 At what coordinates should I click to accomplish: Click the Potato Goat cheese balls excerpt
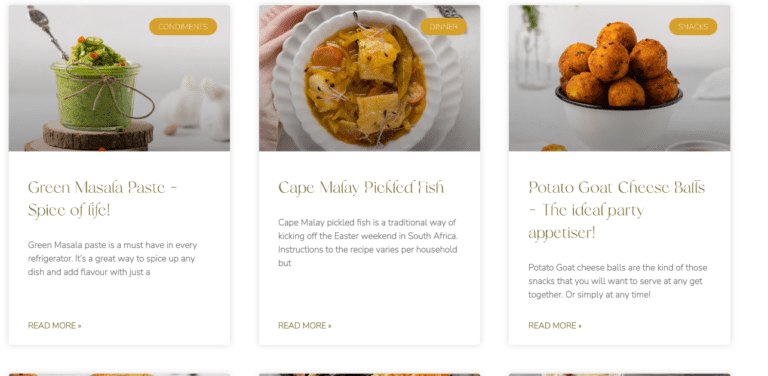pyautogui.click(x=618, y=281)
